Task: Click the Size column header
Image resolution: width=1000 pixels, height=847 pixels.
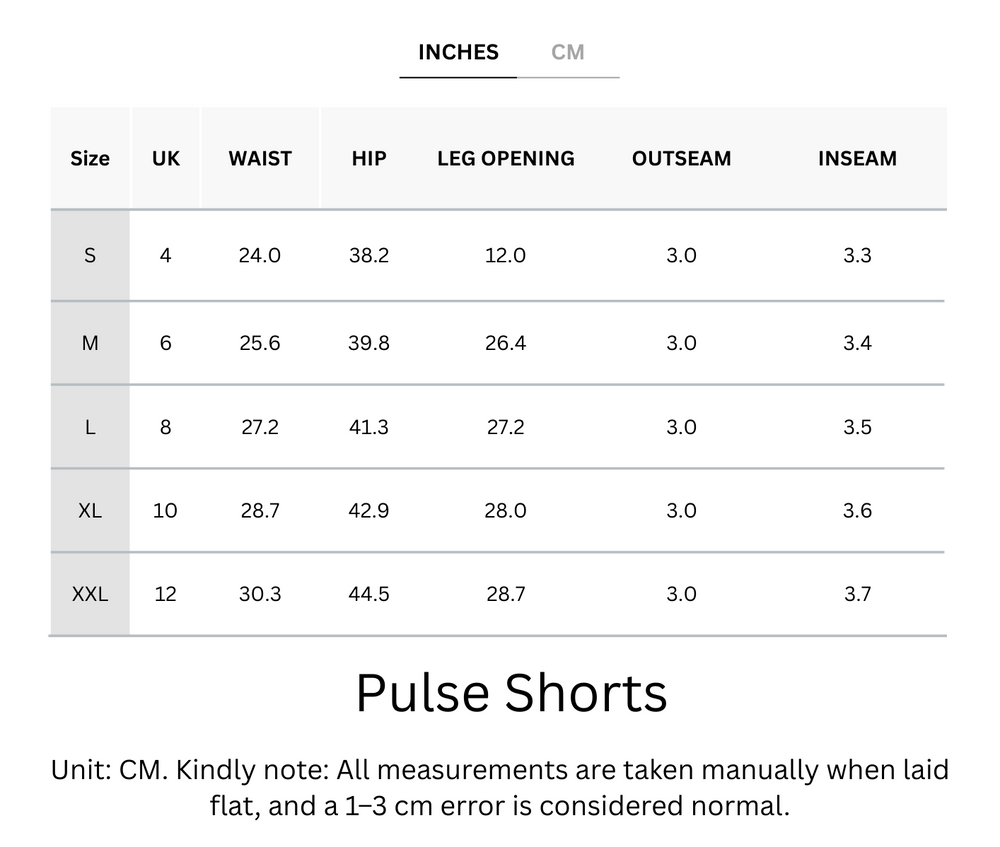Action: coord(90,158)
